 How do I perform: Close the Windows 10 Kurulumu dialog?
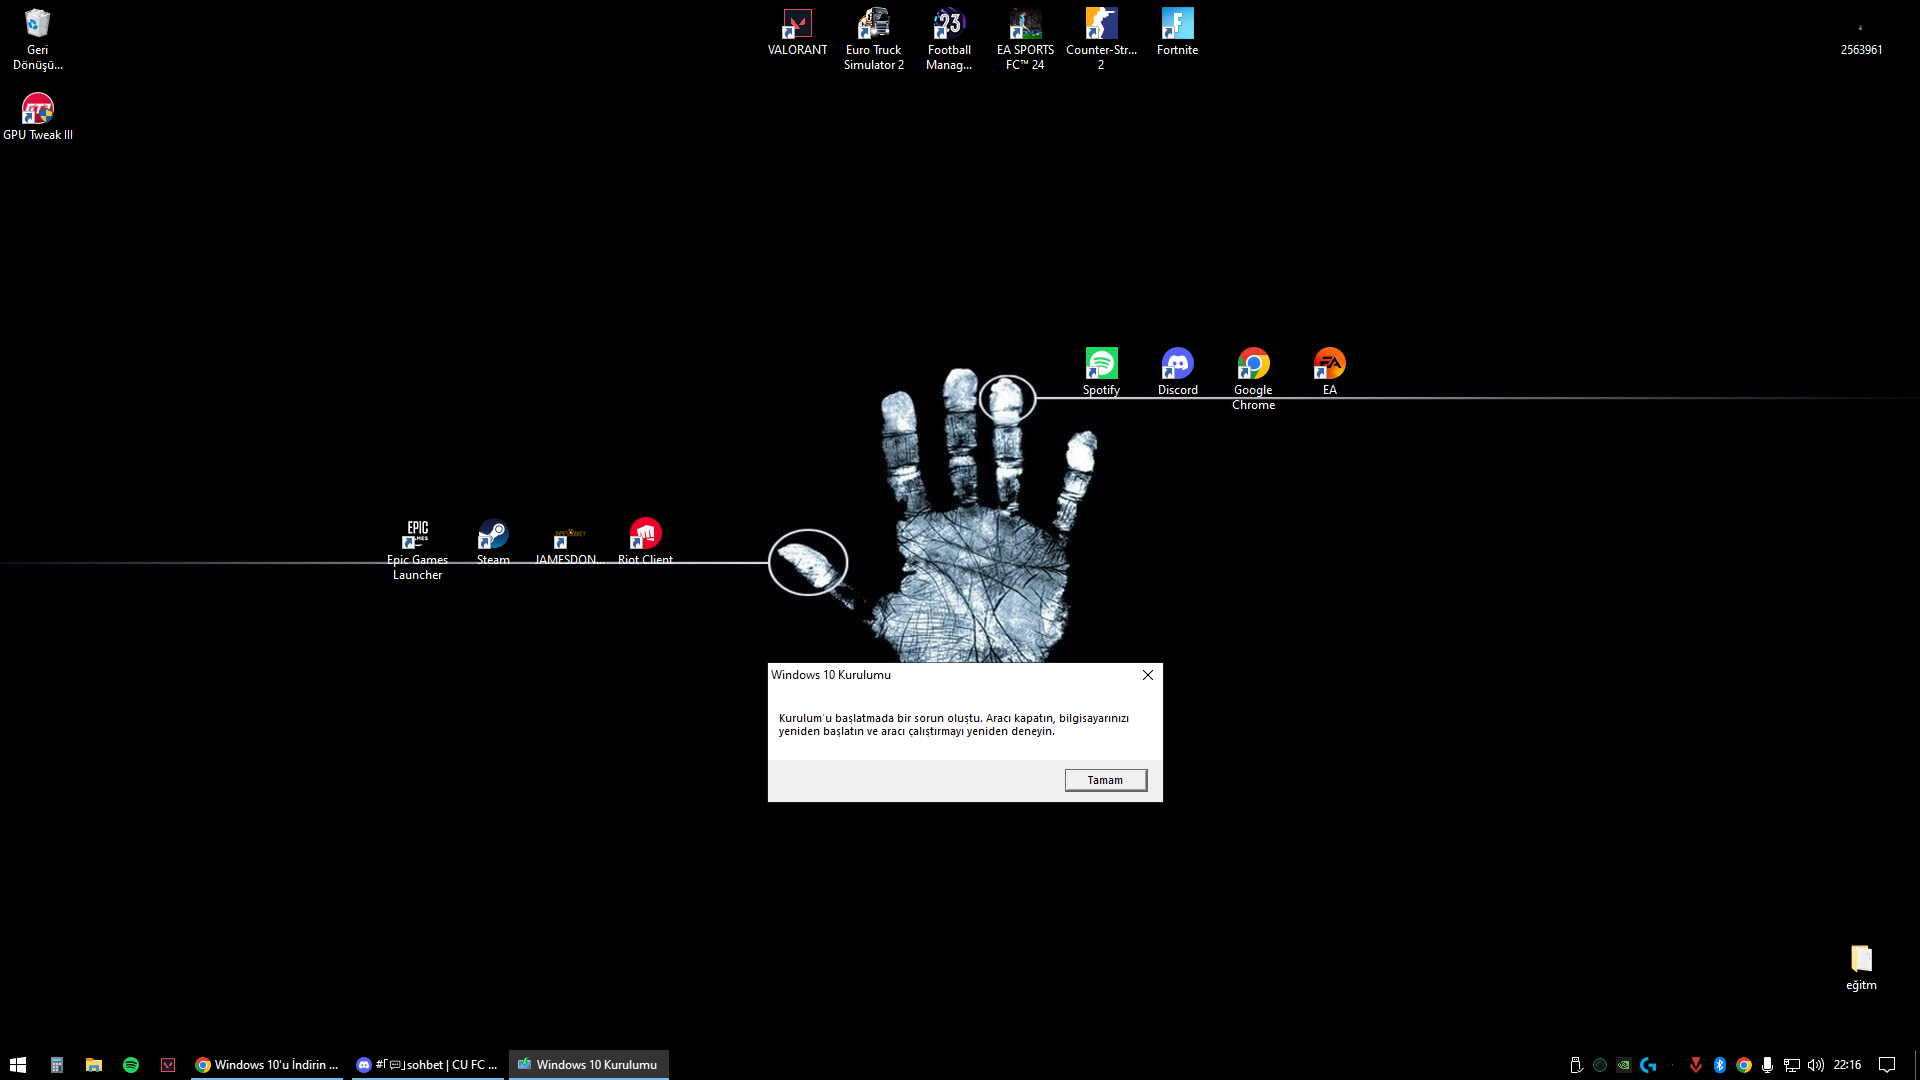point(1148,675)
